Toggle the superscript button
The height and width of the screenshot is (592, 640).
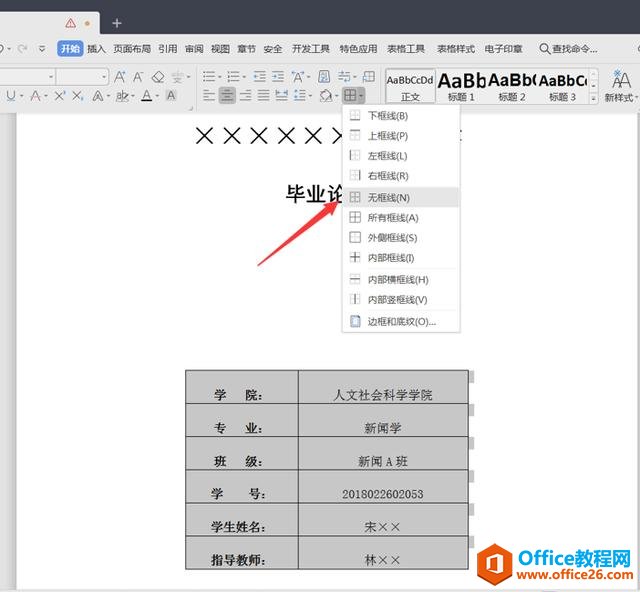tap(60, 96)
